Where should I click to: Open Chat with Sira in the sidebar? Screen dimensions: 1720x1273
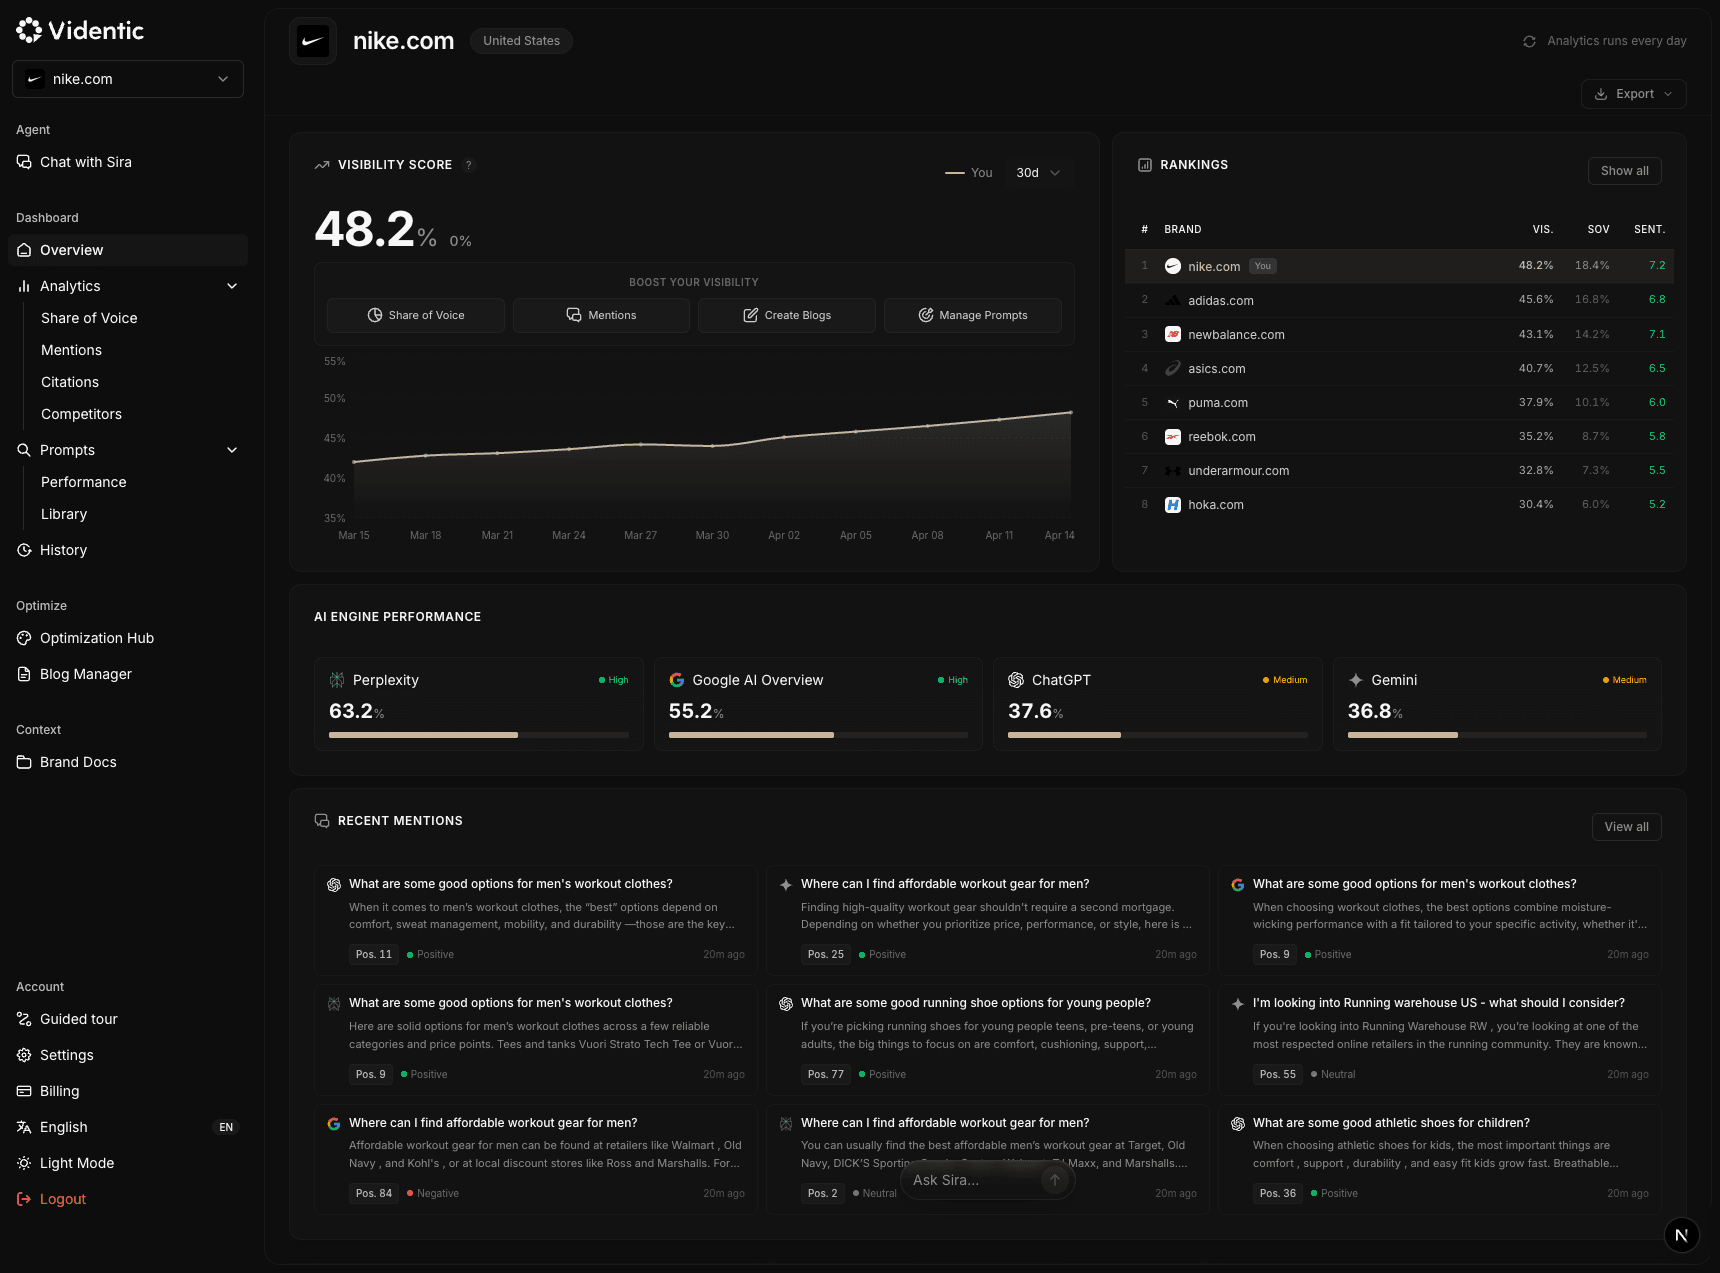coord(86,161)
